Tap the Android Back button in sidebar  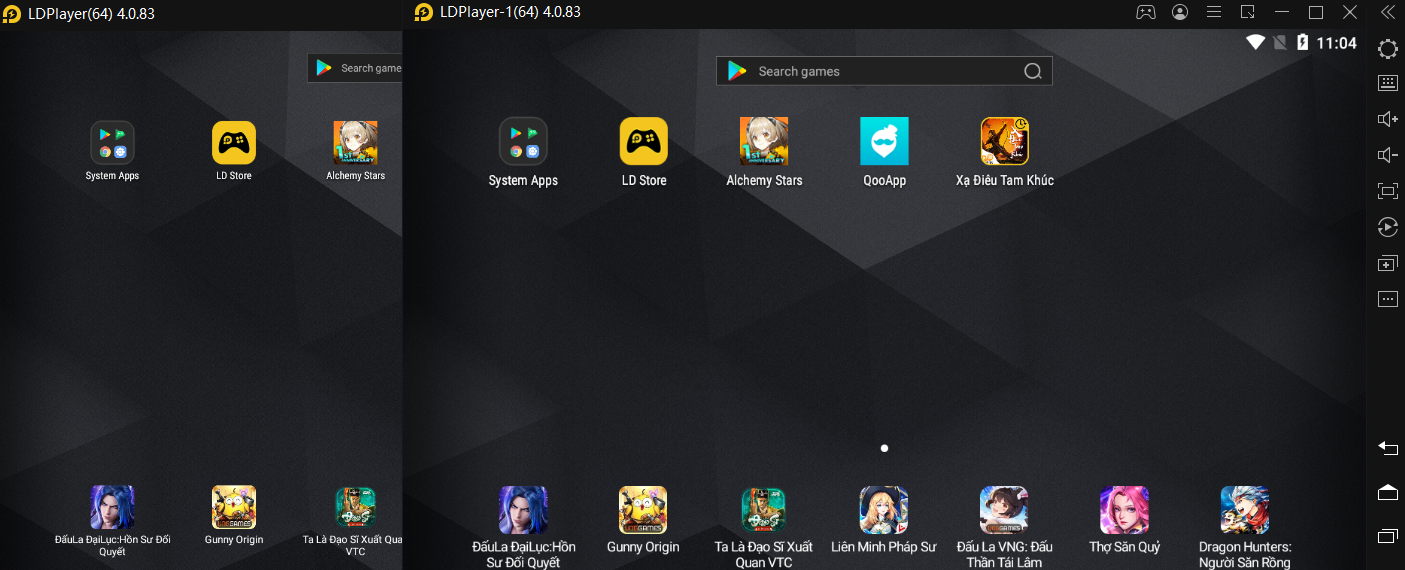tap(1387, 448)
